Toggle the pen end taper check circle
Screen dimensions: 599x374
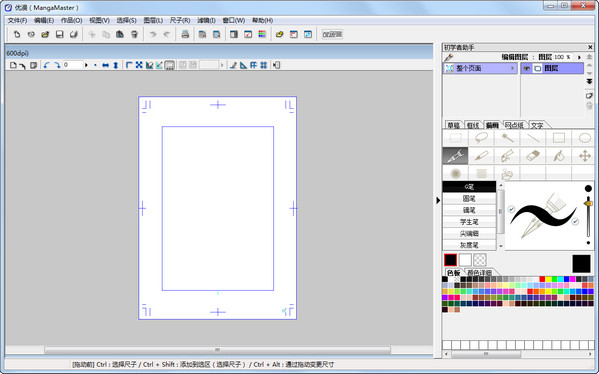pyautogui.click(x=575, y=221)
